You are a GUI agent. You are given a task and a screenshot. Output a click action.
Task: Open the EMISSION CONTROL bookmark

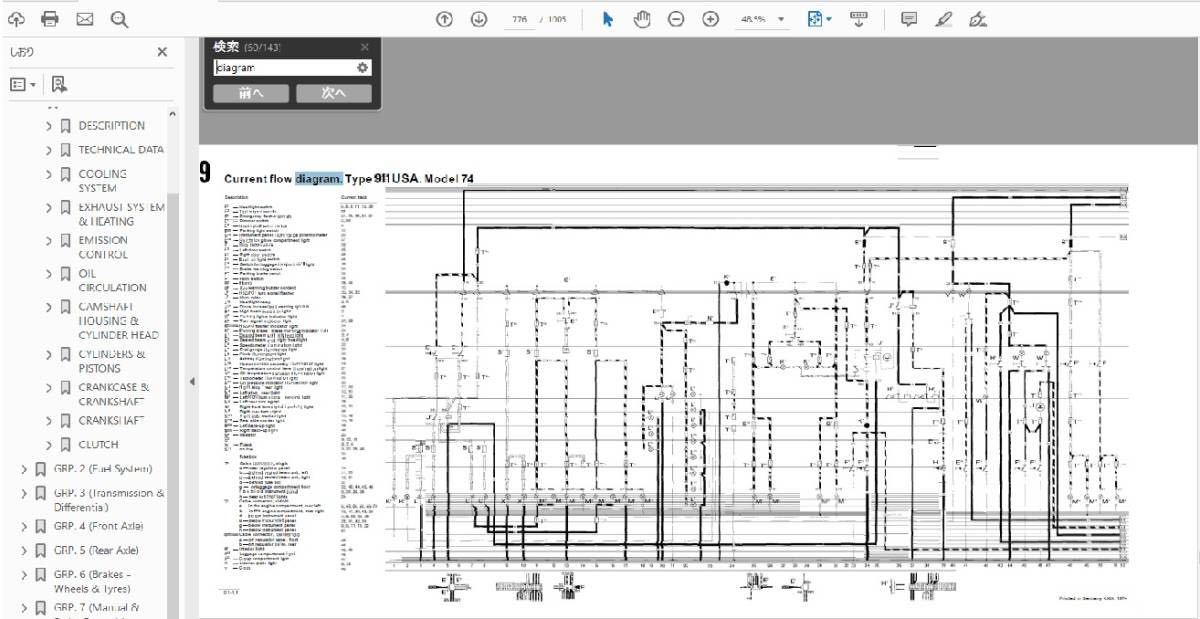coord(103,248)
